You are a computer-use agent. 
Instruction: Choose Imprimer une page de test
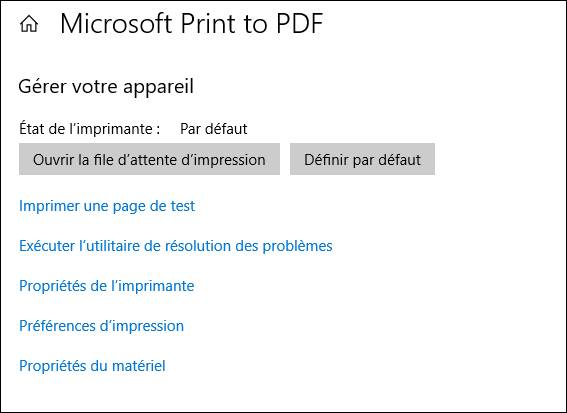click(107, 206)
